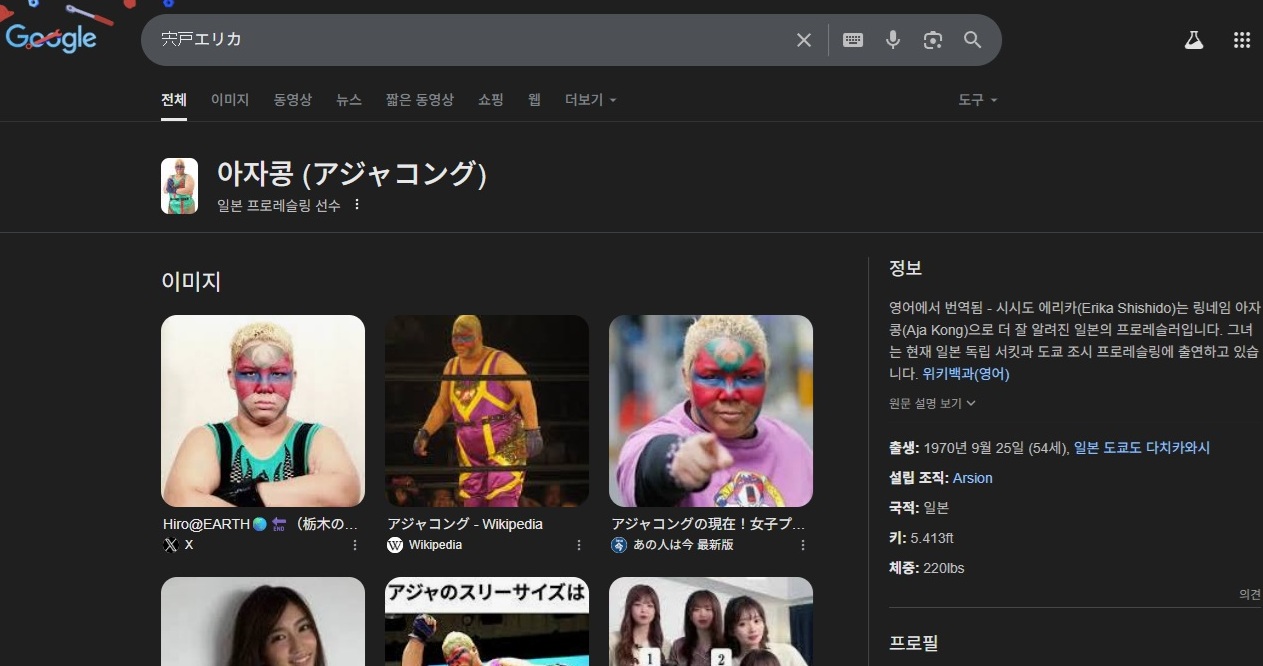Switch to the 웹 tab
This screenshot has height=666, width=1263.
click(535, 100)
